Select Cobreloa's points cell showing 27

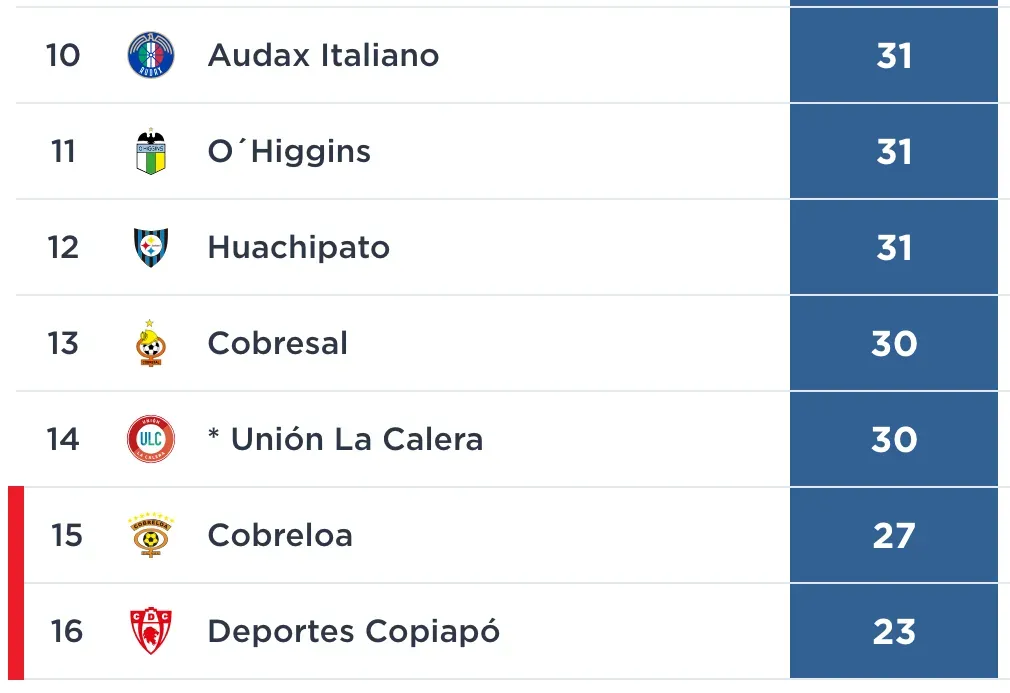(895, 535)
